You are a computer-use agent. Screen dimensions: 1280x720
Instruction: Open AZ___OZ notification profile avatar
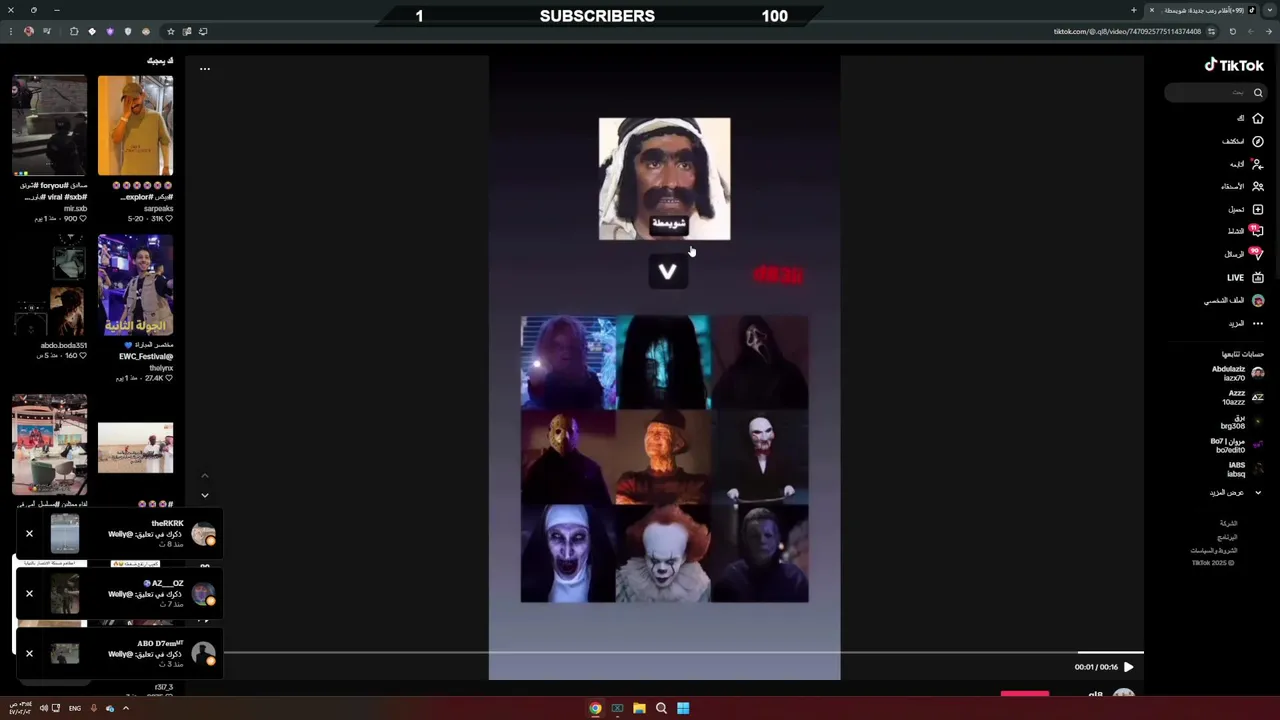pos(203,594)
